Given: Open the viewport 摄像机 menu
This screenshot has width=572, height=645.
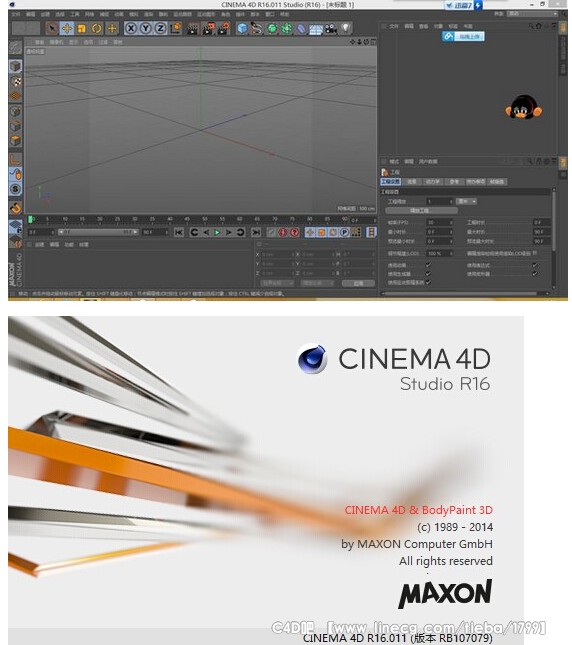Looking at the screenshot, I should click(x=56, y=42).
